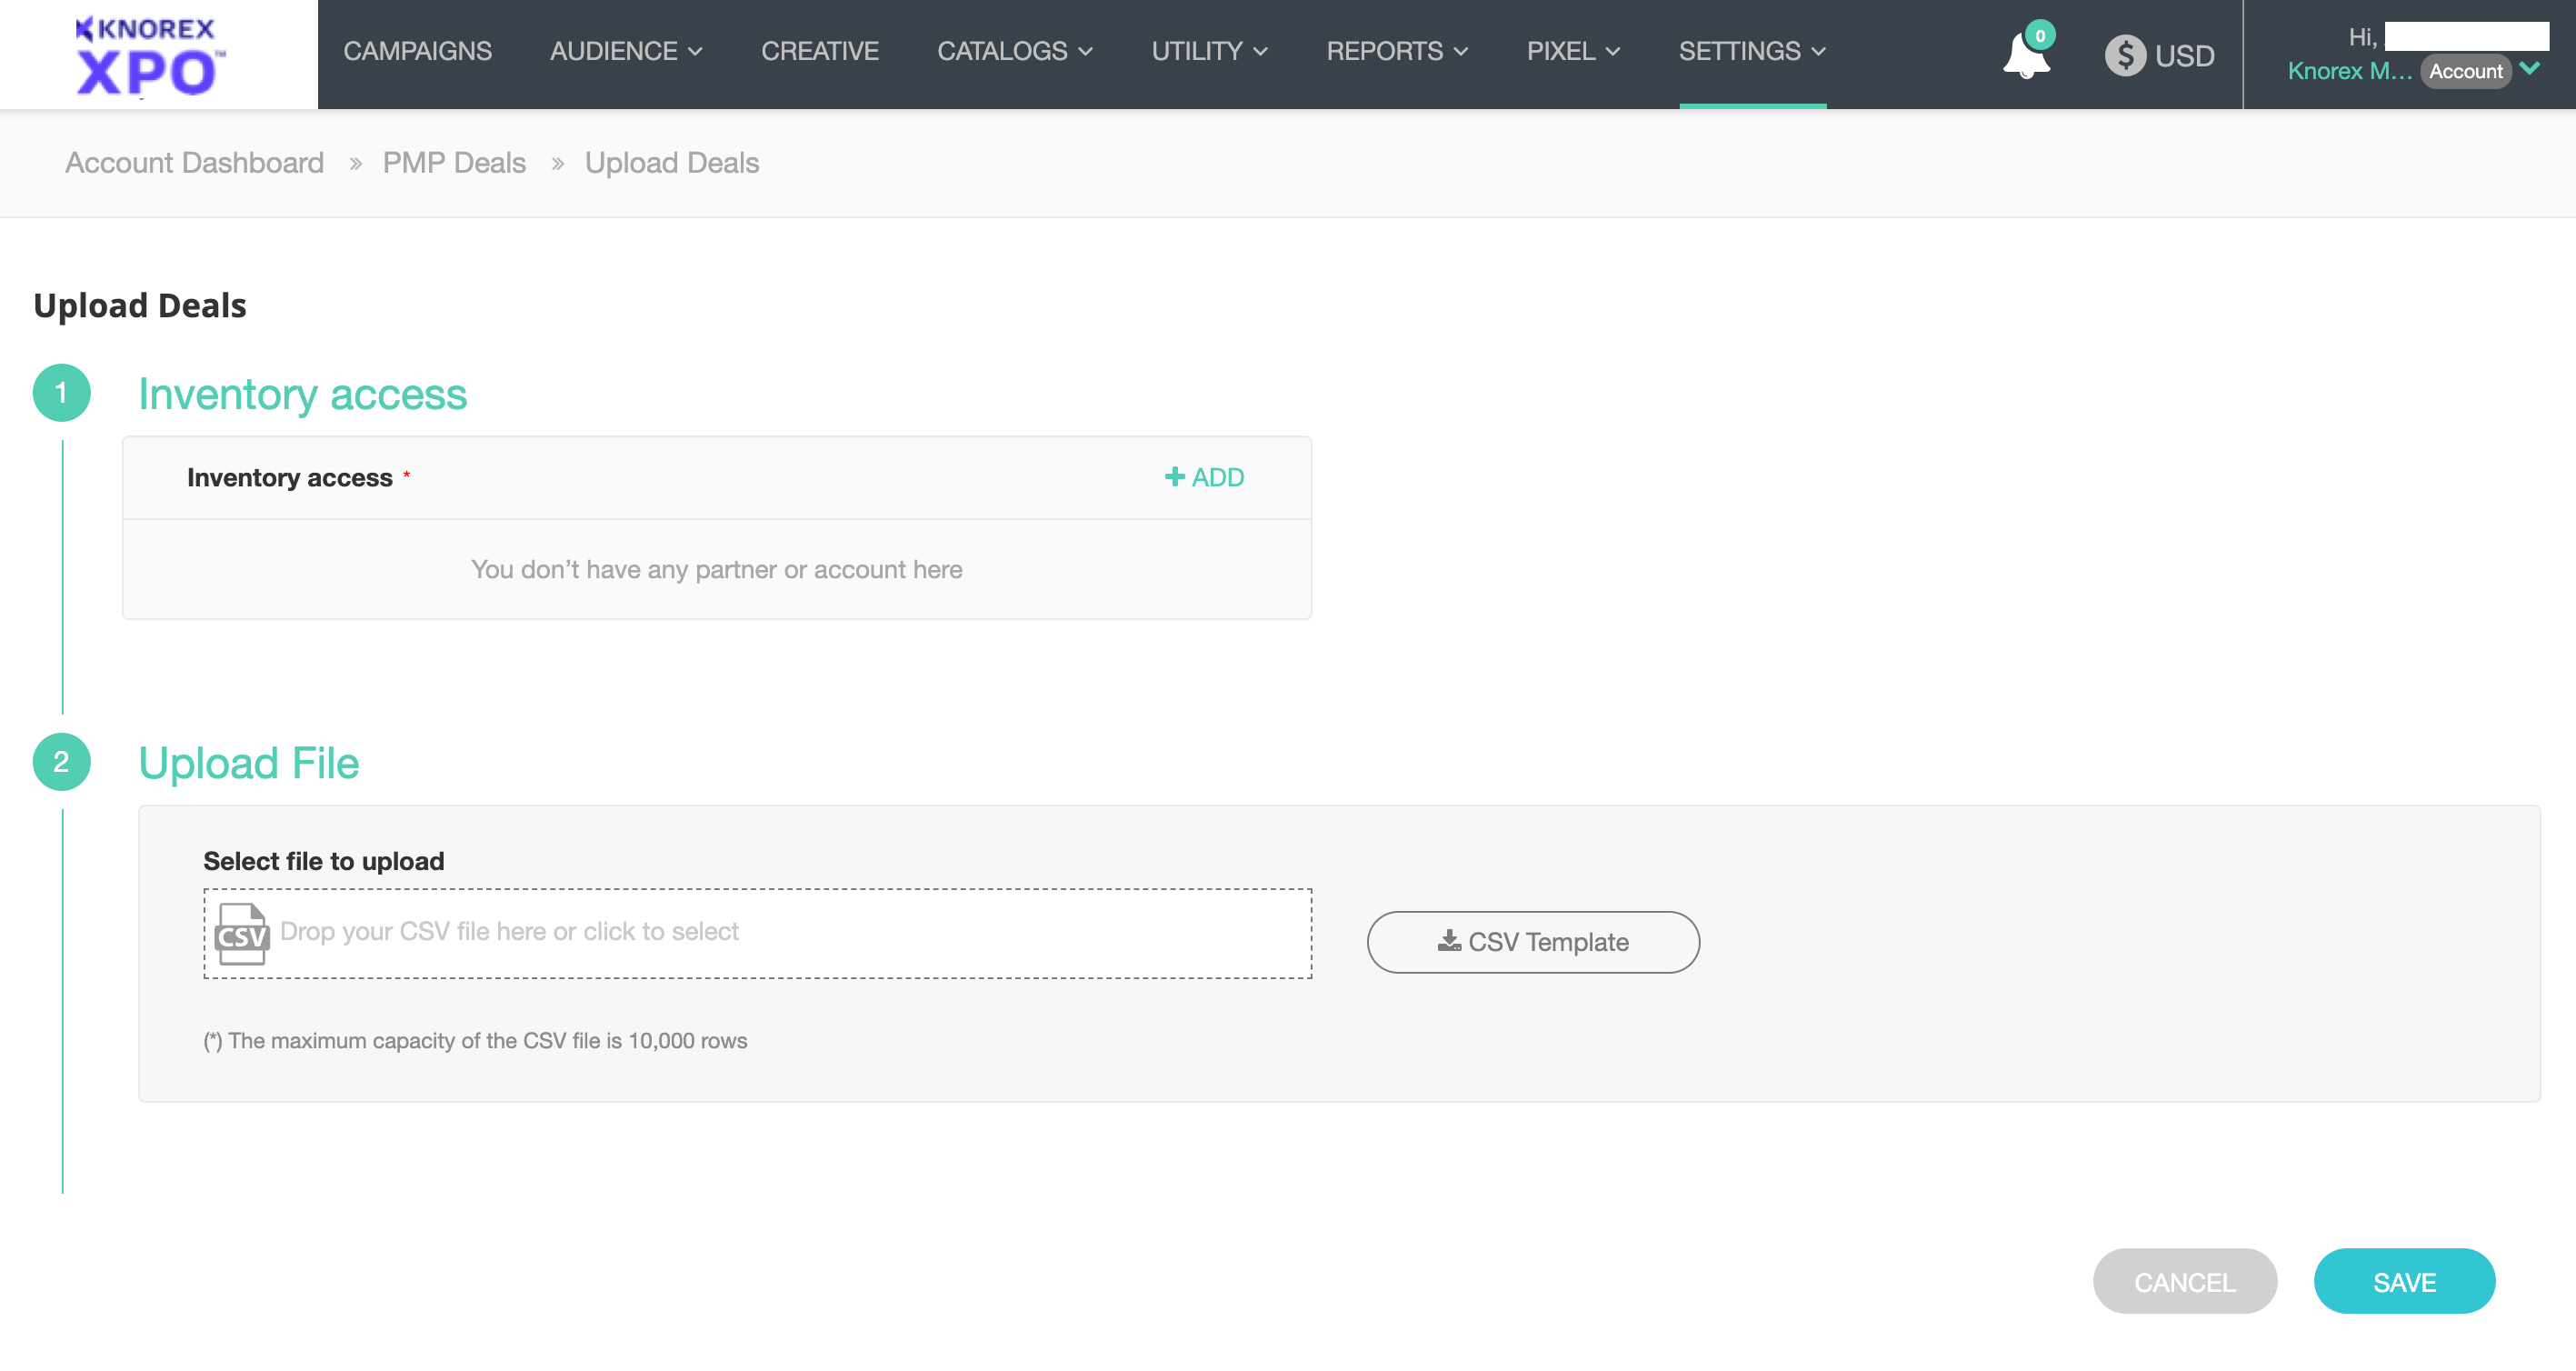Click the CSV file icon in upload area
The width and height of the screenshot is (2576, 1371).
[x=241, y=933]
